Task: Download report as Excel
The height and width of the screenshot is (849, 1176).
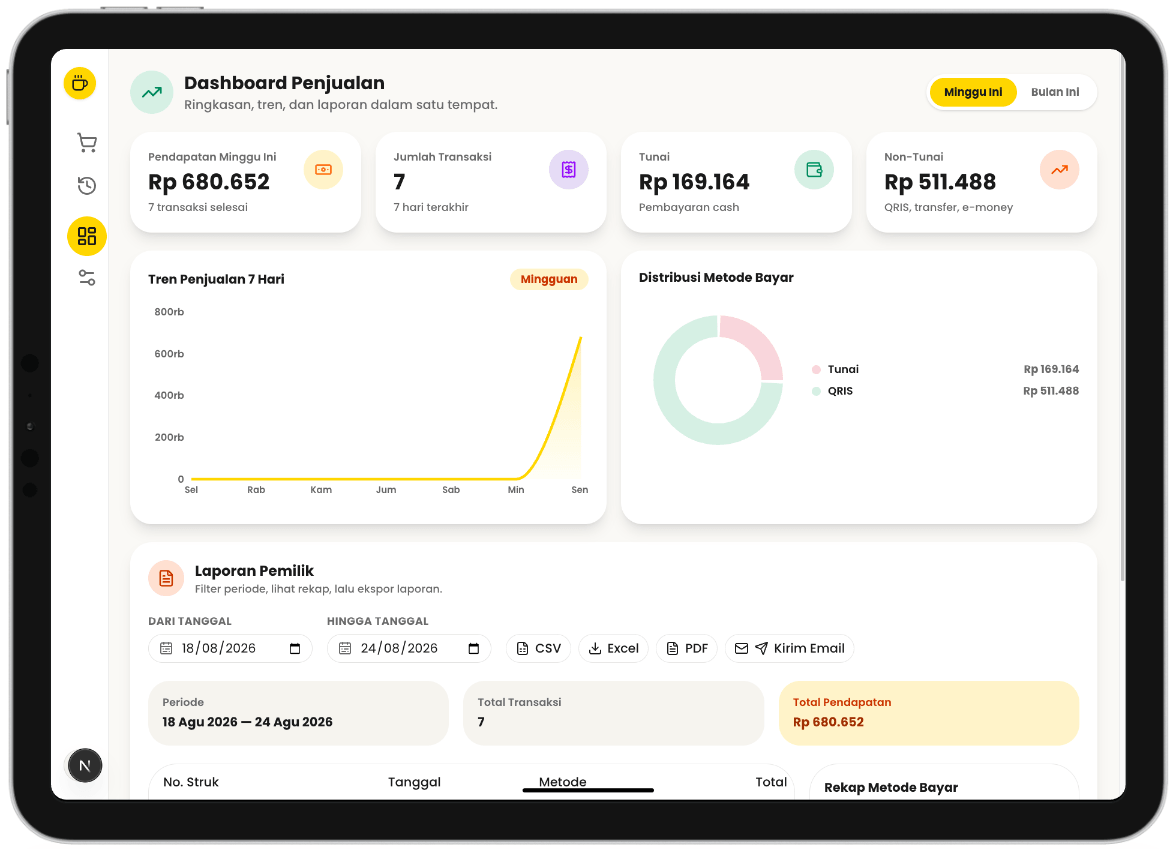Action: [x=614, y=649]
